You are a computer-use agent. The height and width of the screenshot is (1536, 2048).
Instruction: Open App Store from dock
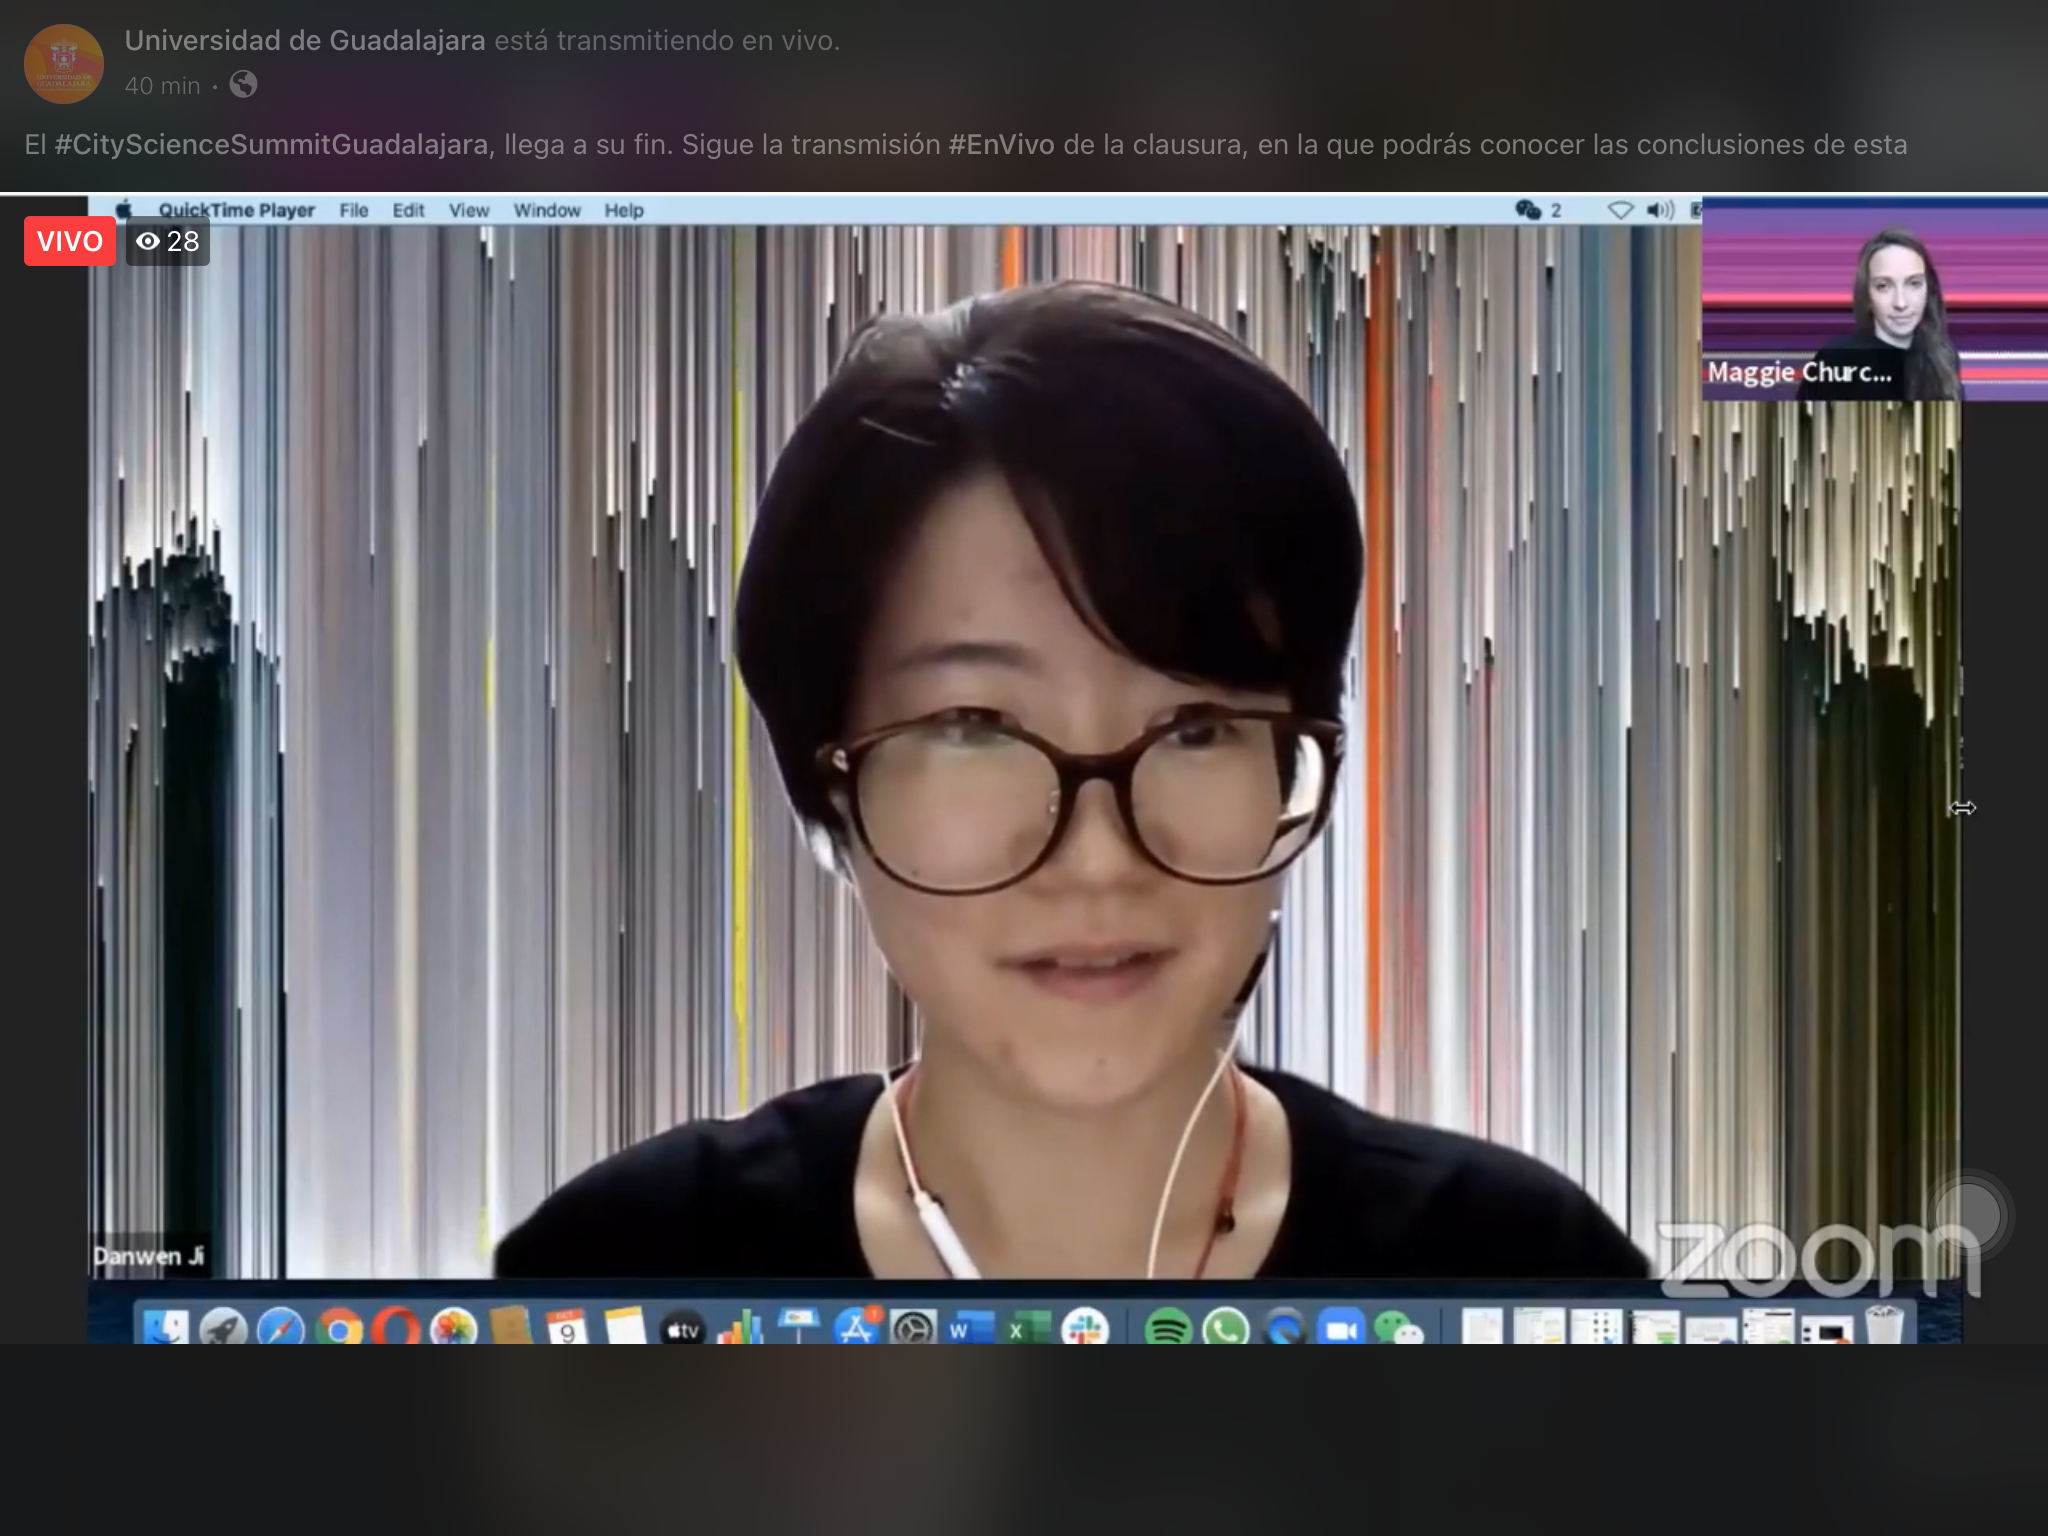[856, 1328]
